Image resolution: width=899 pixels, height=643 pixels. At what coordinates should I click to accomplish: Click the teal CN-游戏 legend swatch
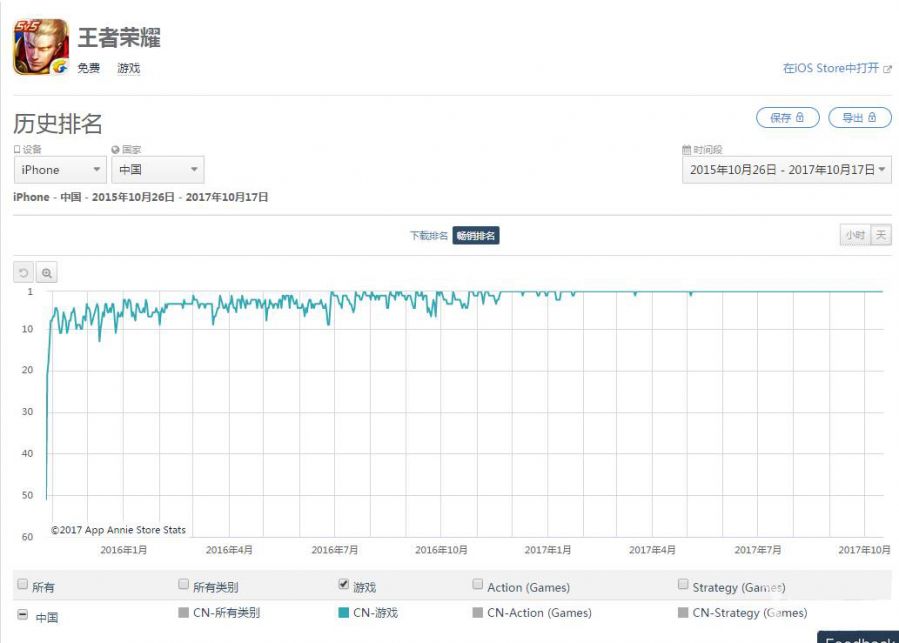343,613
